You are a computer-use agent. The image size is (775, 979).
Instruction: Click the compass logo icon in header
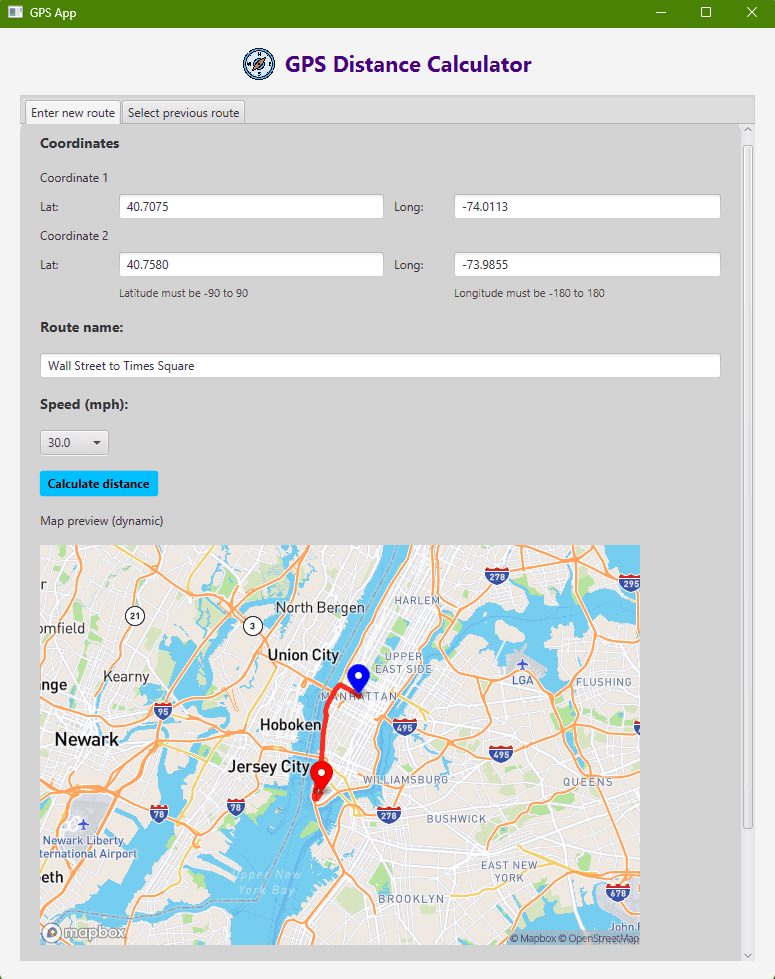(x=259, y=65)
